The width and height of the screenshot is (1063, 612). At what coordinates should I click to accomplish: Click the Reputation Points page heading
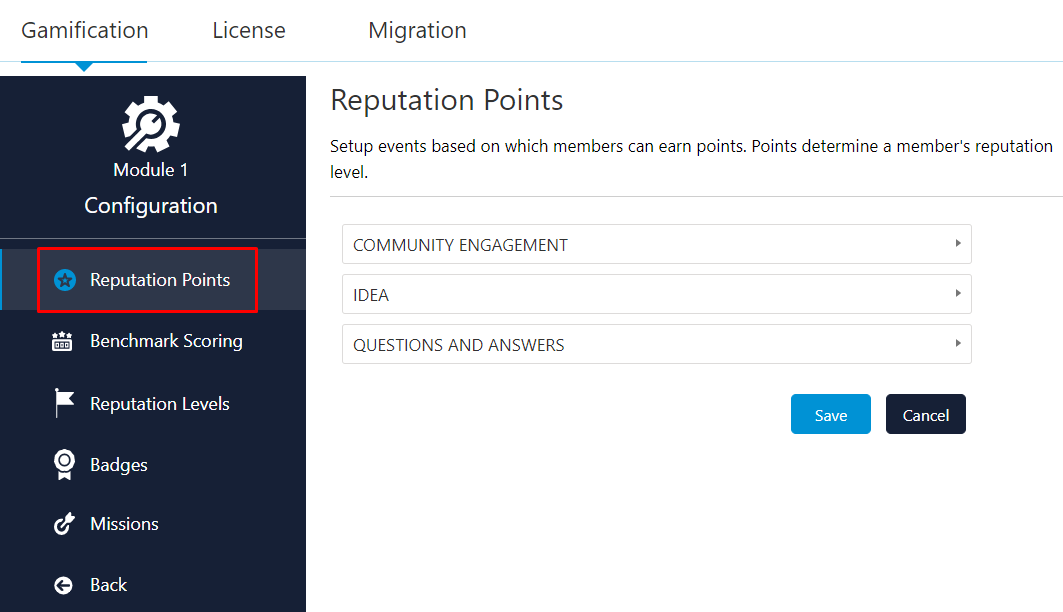447,100
